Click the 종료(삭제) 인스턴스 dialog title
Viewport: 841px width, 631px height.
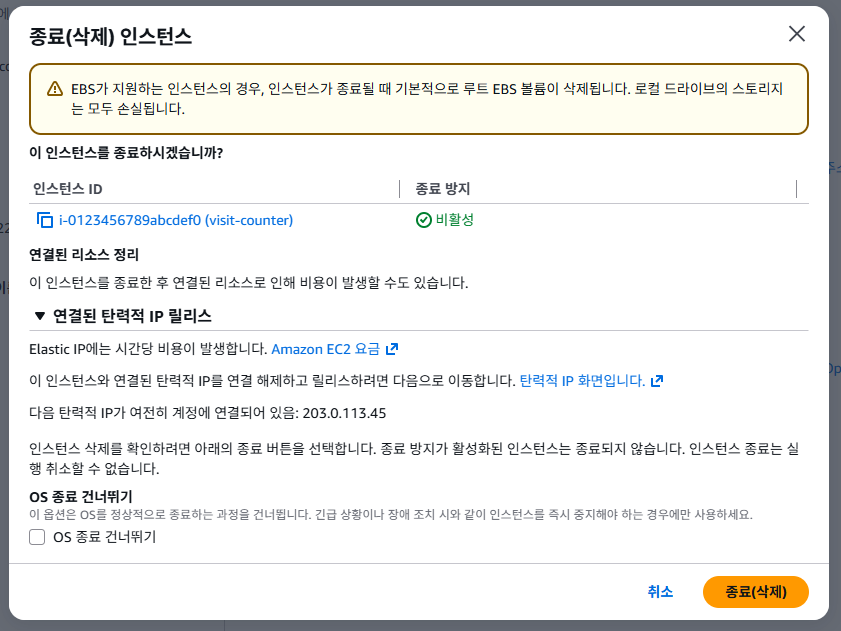pyautogui.click(x=110, y=36)
